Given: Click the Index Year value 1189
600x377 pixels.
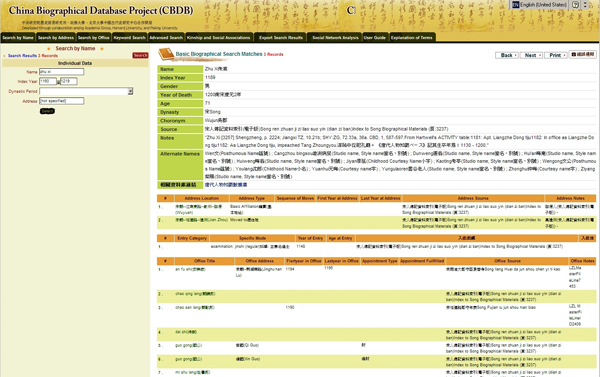Looking at the screenshot, I should click(x=210, y=77).
